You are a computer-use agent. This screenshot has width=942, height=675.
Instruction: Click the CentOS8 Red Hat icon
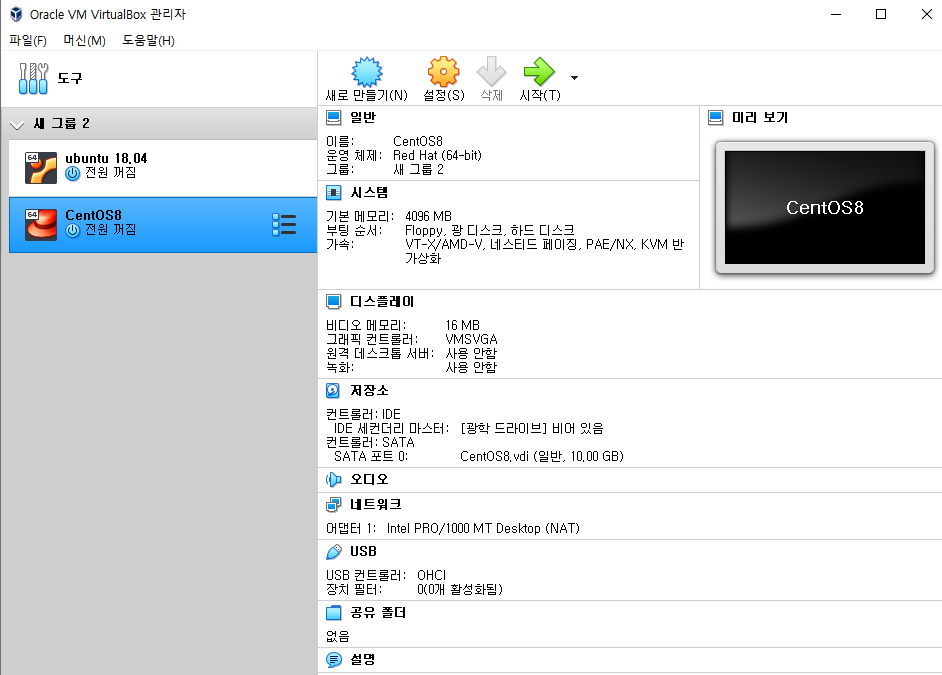point(41,225)
